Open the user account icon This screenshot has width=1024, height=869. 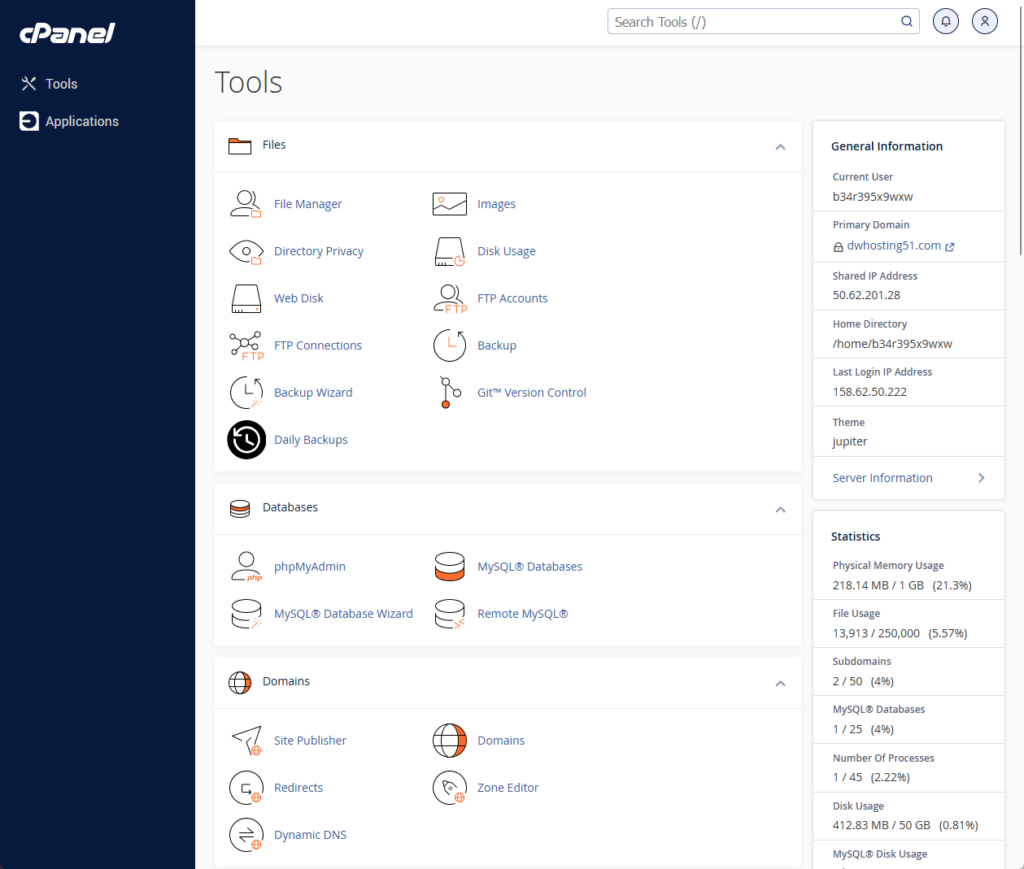[x=984, y=22]
